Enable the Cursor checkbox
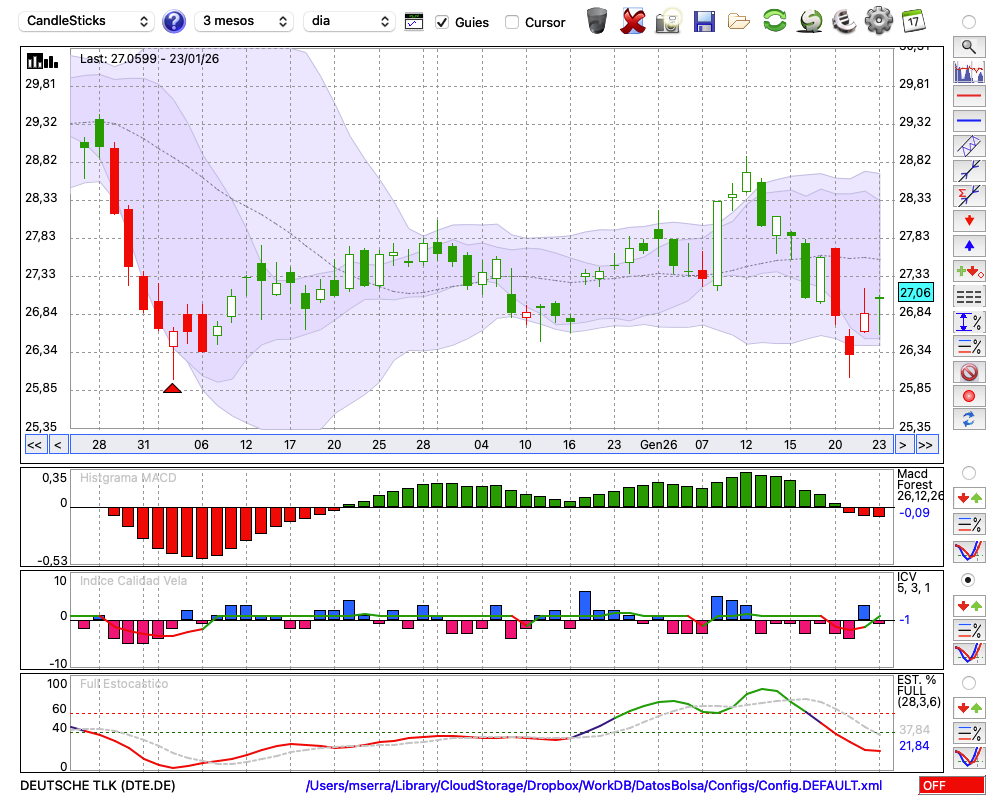 pyautogui.click(x=511, y=22)
